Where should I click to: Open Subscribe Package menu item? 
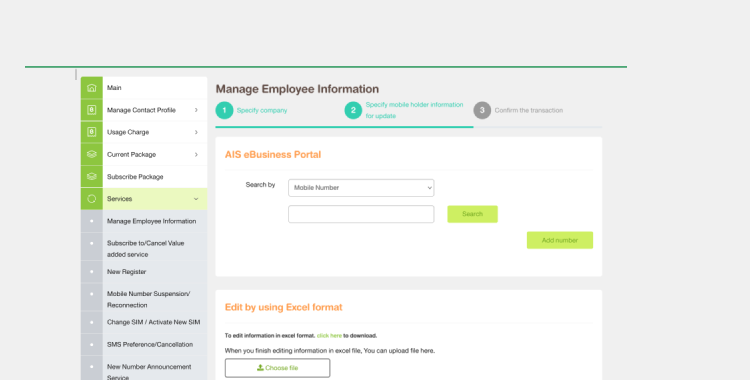click(144, 177)
